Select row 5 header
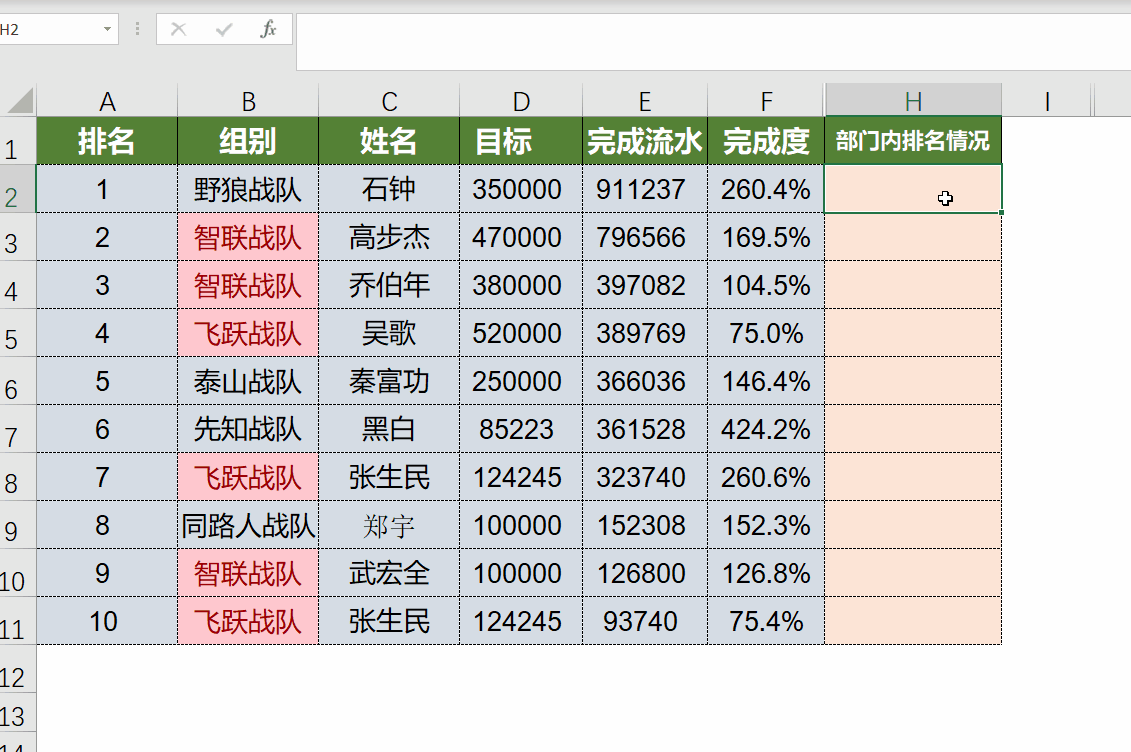The width and height of the screenshot is (1131, 752). click(x=18, y=333)
